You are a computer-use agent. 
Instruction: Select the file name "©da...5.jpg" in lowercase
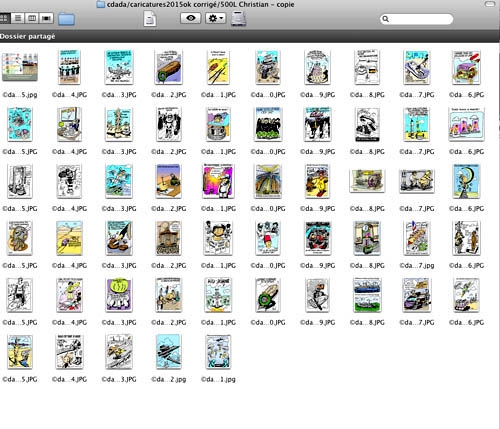20,95
